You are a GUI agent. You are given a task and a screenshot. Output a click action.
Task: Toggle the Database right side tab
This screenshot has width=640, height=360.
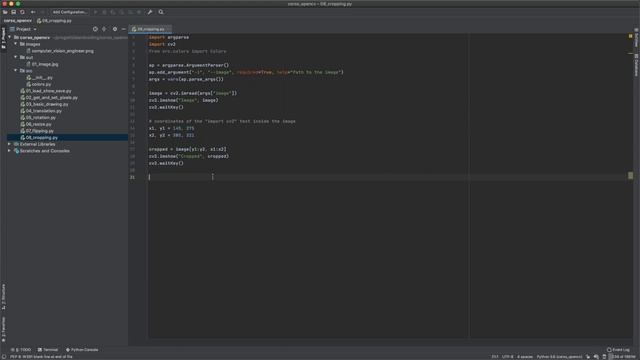(x=636, y=65)
